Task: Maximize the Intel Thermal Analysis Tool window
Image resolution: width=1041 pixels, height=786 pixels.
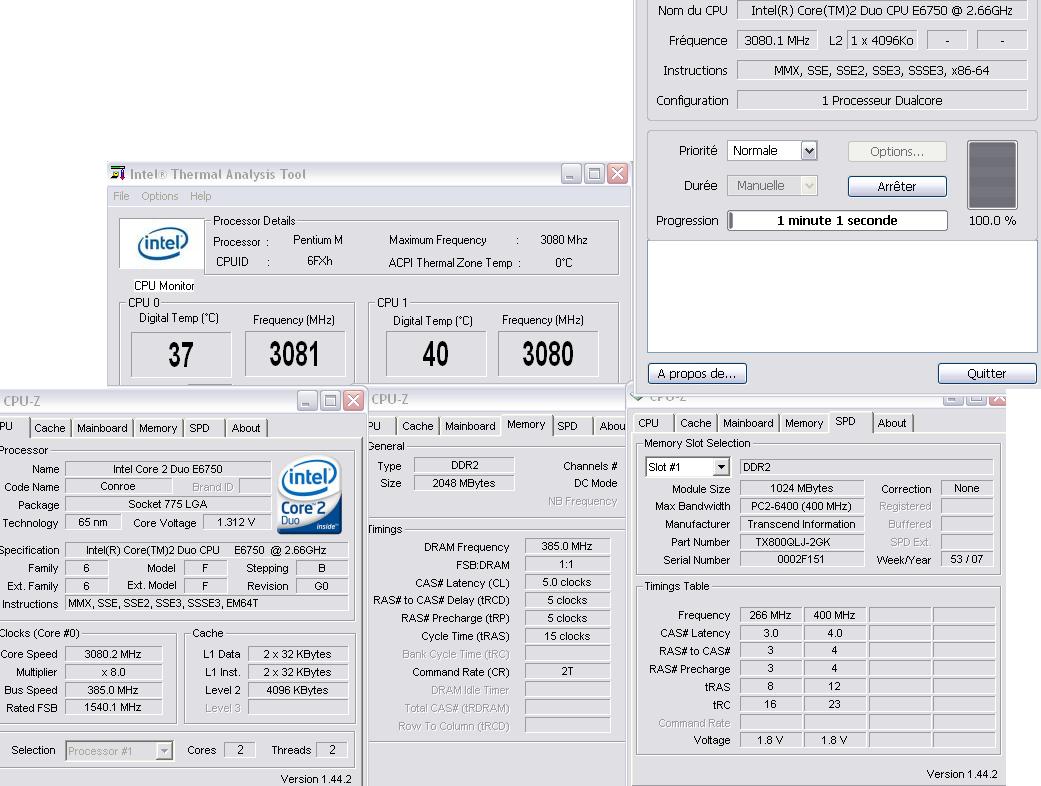Action: tap(595, 174)
